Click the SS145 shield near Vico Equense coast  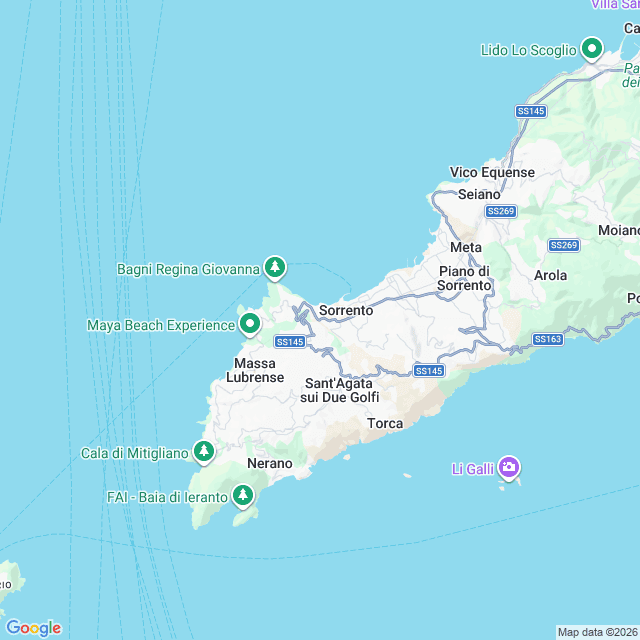pyautogui.click(x=531, y=111)
